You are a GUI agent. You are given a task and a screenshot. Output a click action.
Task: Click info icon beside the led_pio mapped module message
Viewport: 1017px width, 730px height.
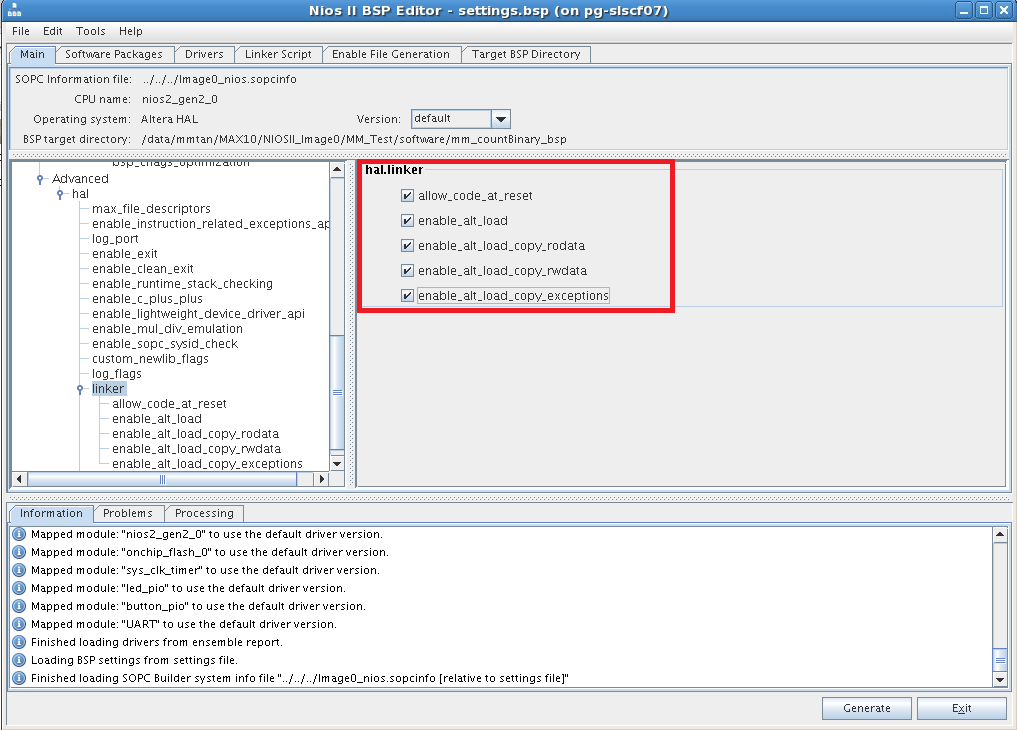pos(19,588)
